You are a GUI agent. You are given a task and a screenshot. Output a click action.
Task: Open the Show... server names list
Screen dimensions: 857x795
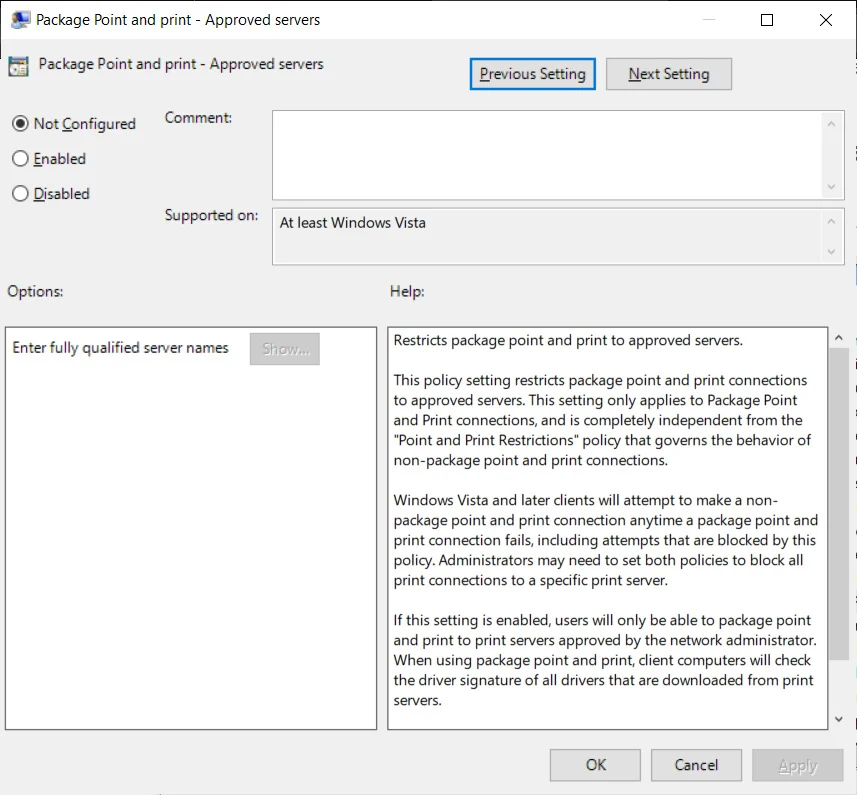(x=285, y=349)
